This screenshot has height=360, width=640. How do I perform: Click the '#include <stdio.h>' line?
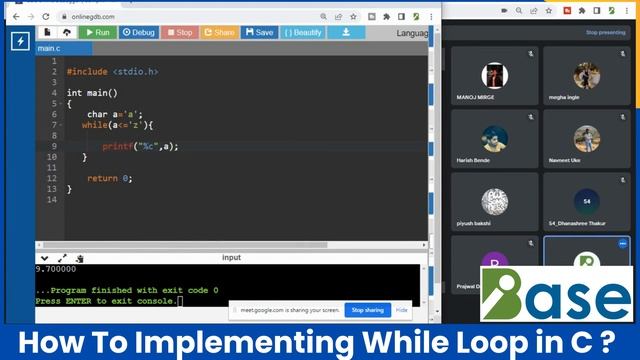(x=112, y=72)
